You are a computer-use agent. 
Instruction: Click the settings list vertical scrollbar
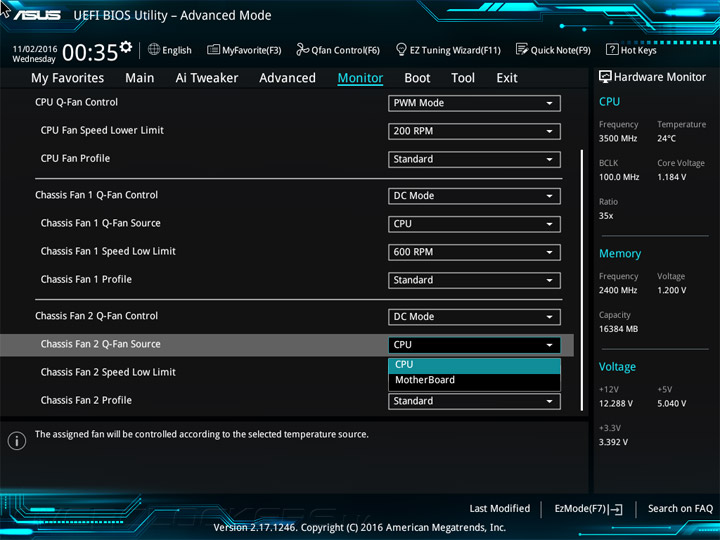[x=582, y=280]
